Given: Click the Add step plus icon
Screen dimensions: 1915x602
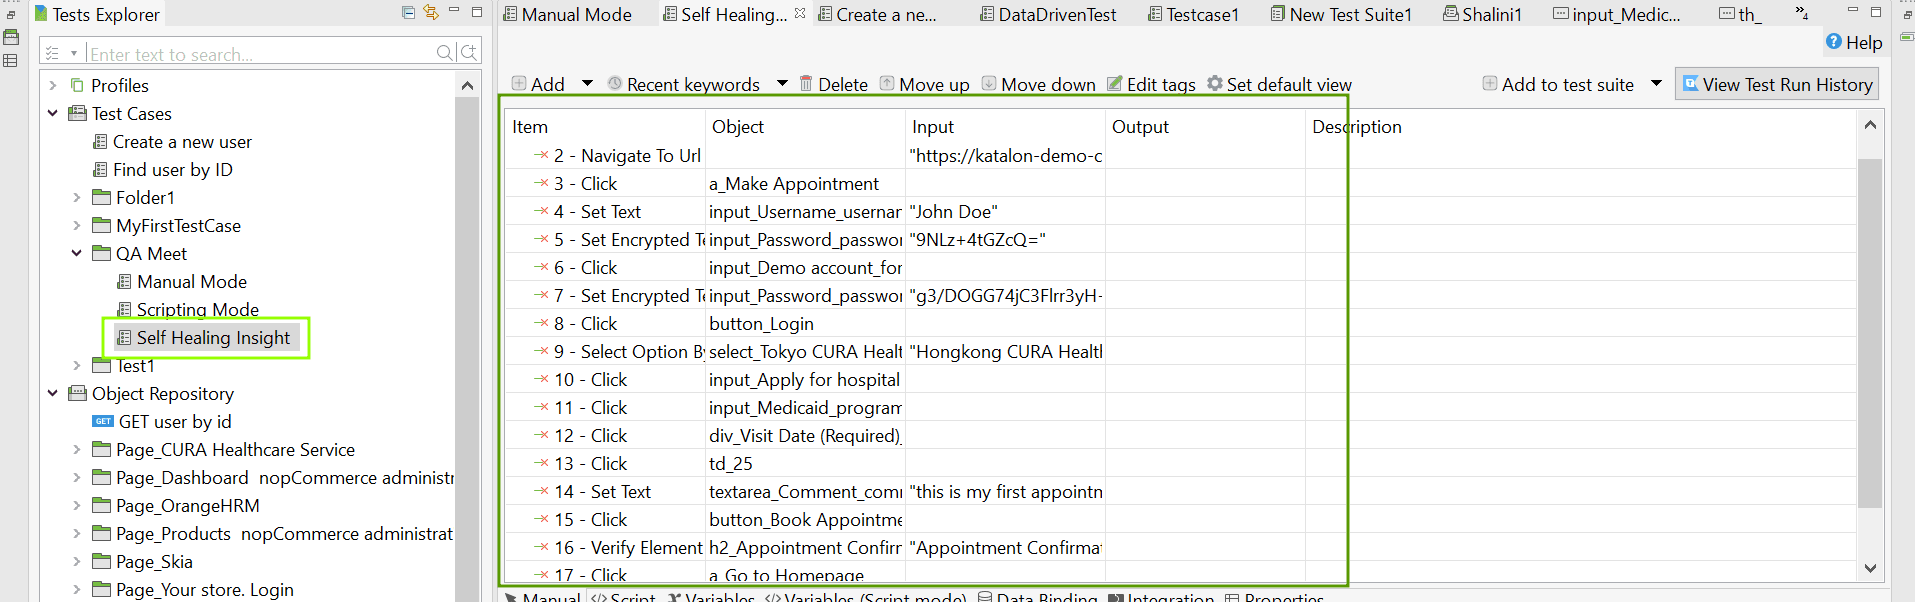Looking at the screenshot, I should 519,84.
